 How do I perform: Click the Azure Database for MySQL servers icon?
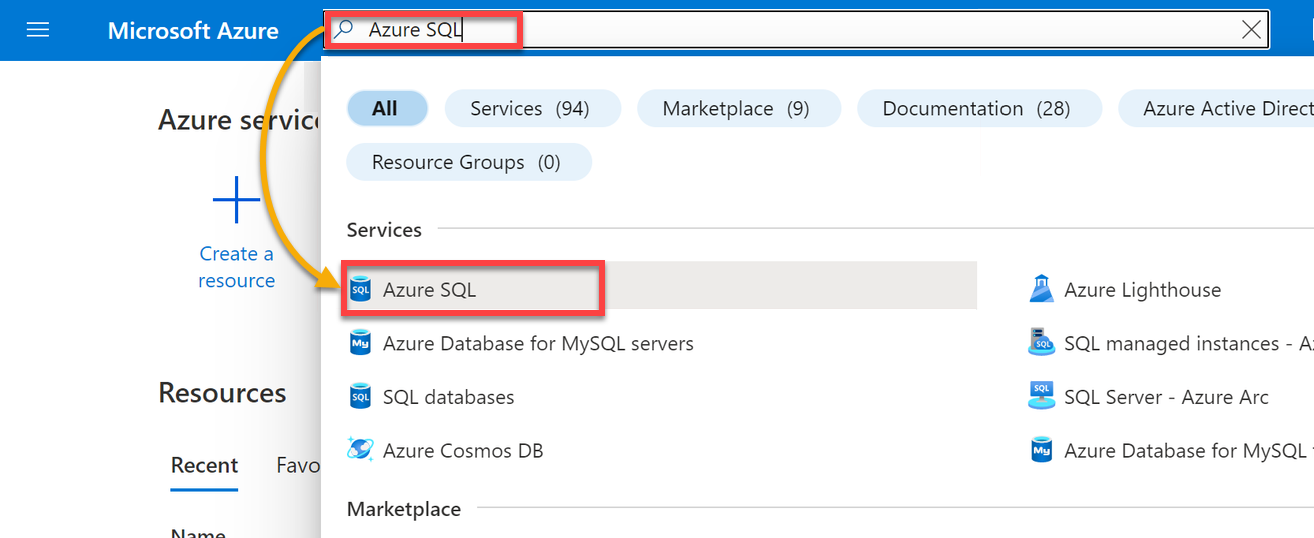click(x=360, y=343)
